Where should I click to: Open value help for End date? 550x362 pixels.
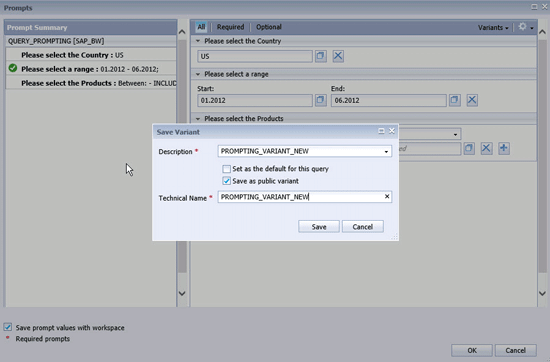455,100
